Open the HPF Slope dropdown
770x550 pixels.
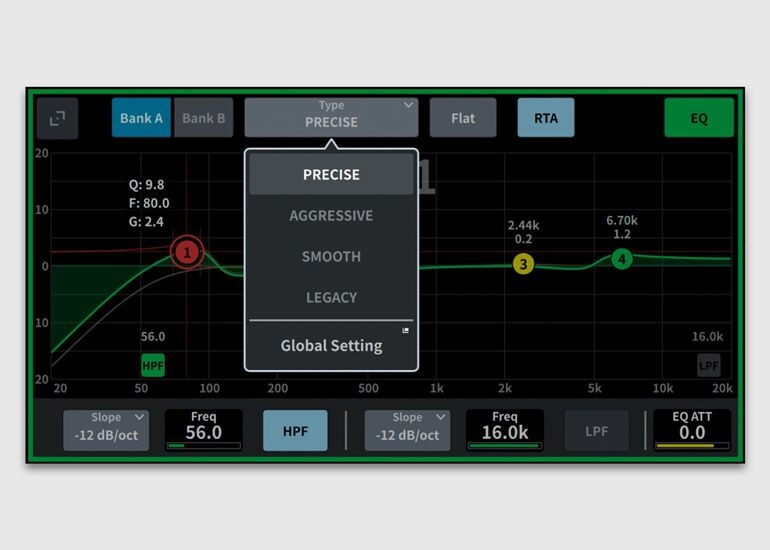(106, 431)
